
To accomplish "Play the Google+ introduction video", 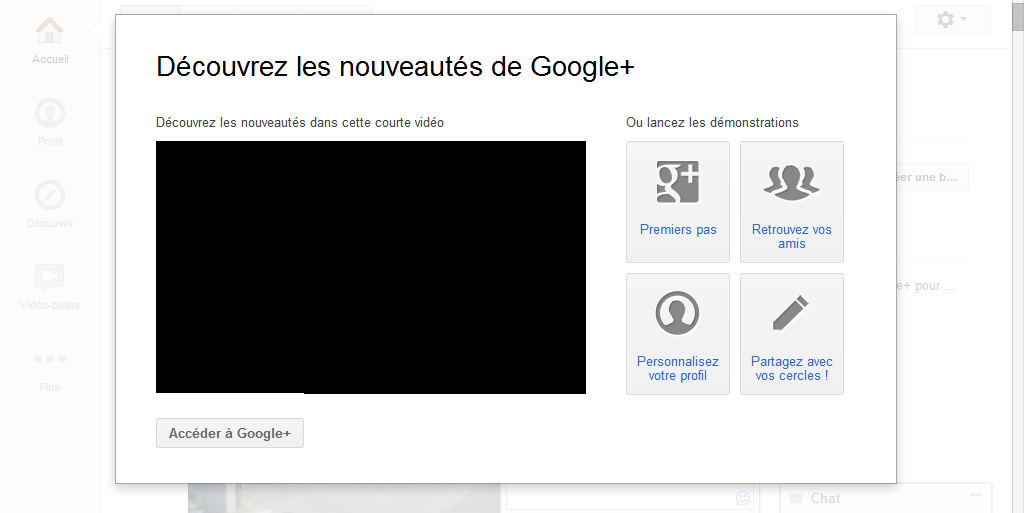I will tap(371, 267).
